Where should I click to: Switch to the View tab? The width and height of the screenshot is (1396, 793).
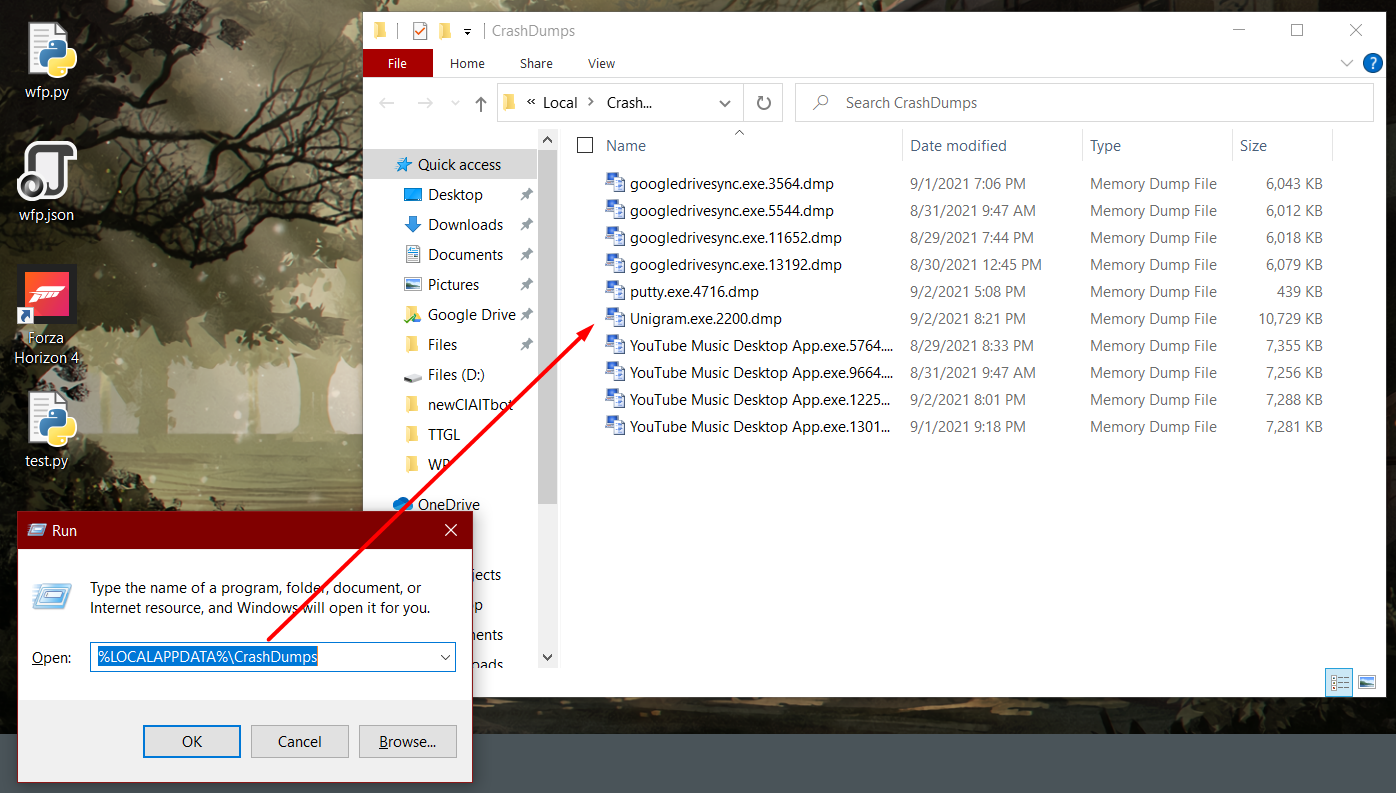tap(601, 63)
